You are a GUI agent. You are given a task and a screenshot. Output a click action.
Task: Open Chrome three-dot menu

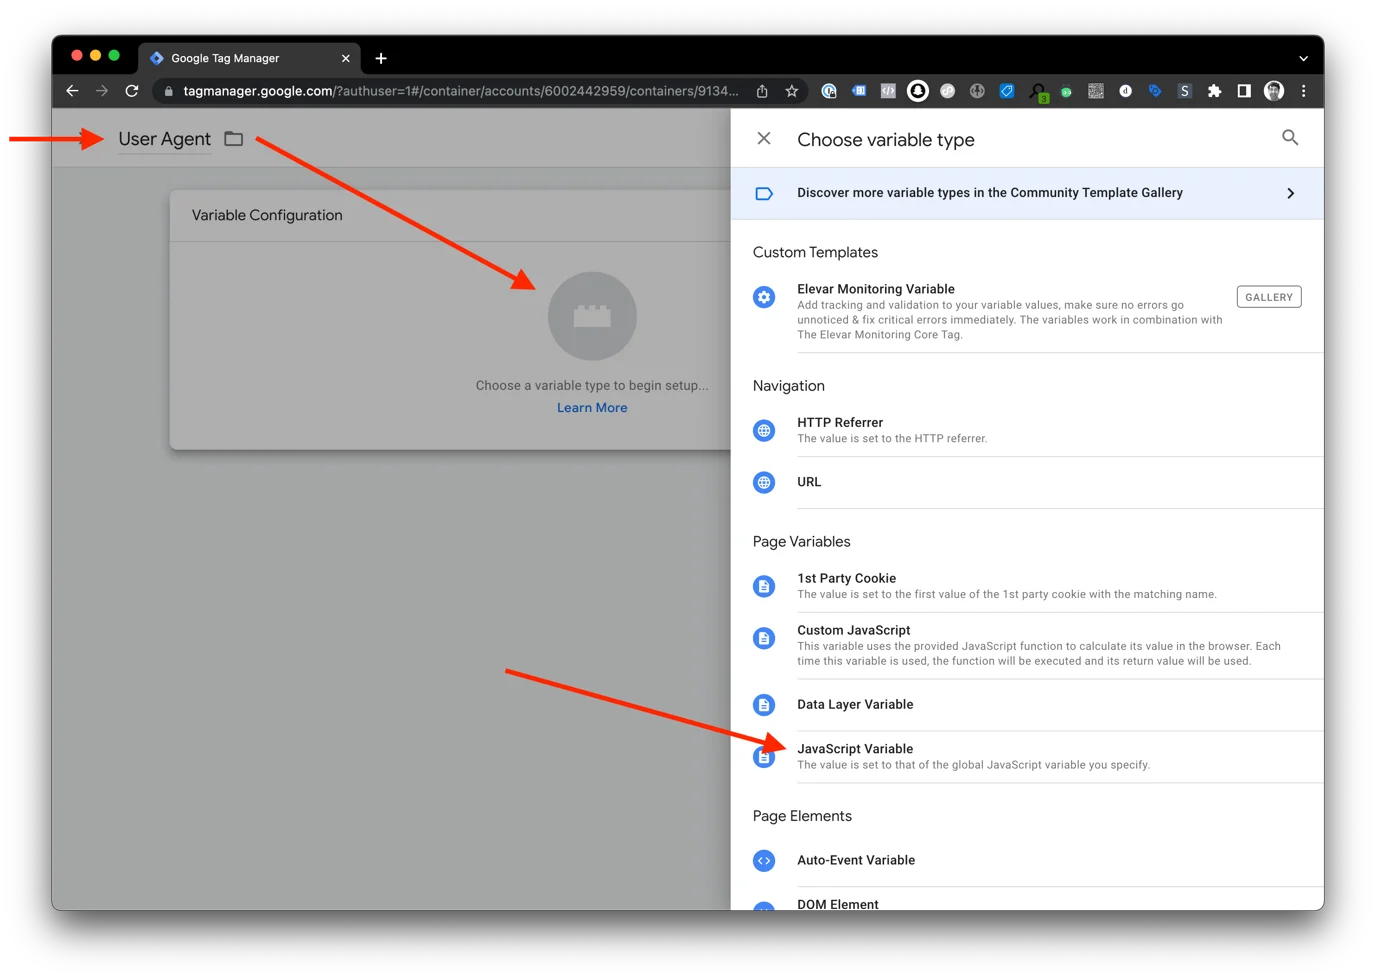click(x=1303, y=91)
